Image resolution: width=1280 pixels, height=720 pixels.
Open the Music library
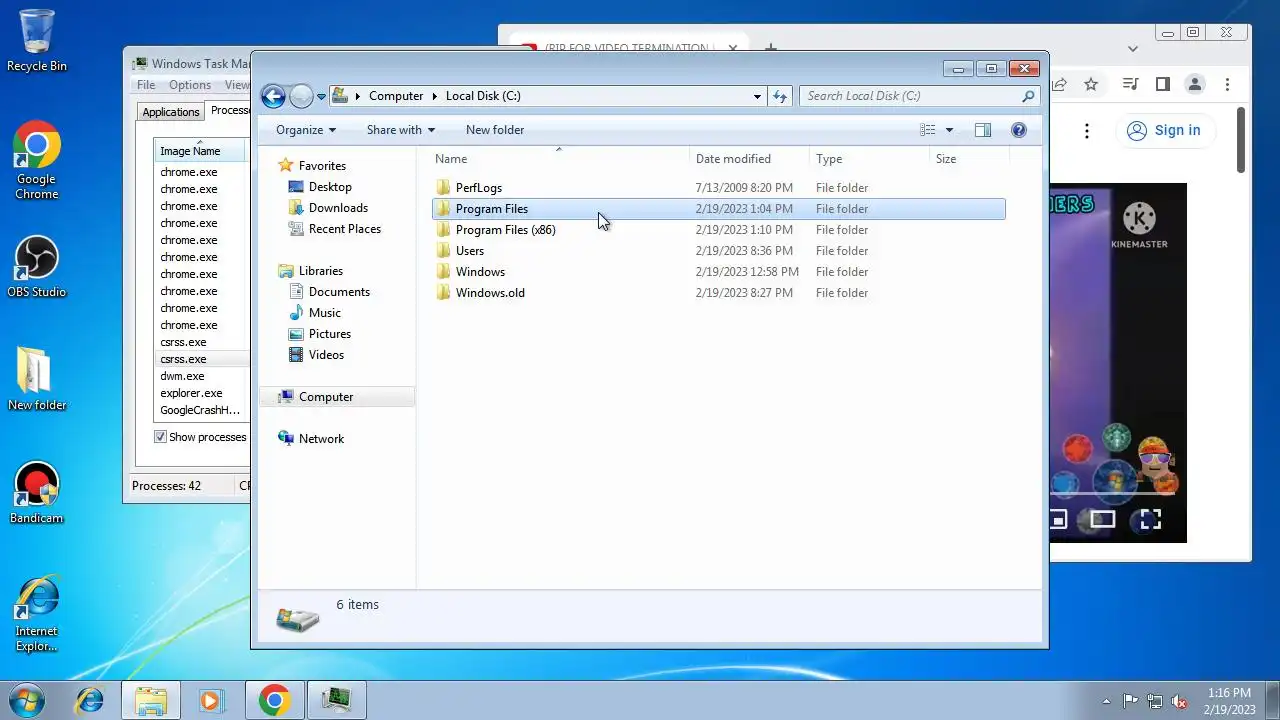pyautogui.click(x=324, y=313)
